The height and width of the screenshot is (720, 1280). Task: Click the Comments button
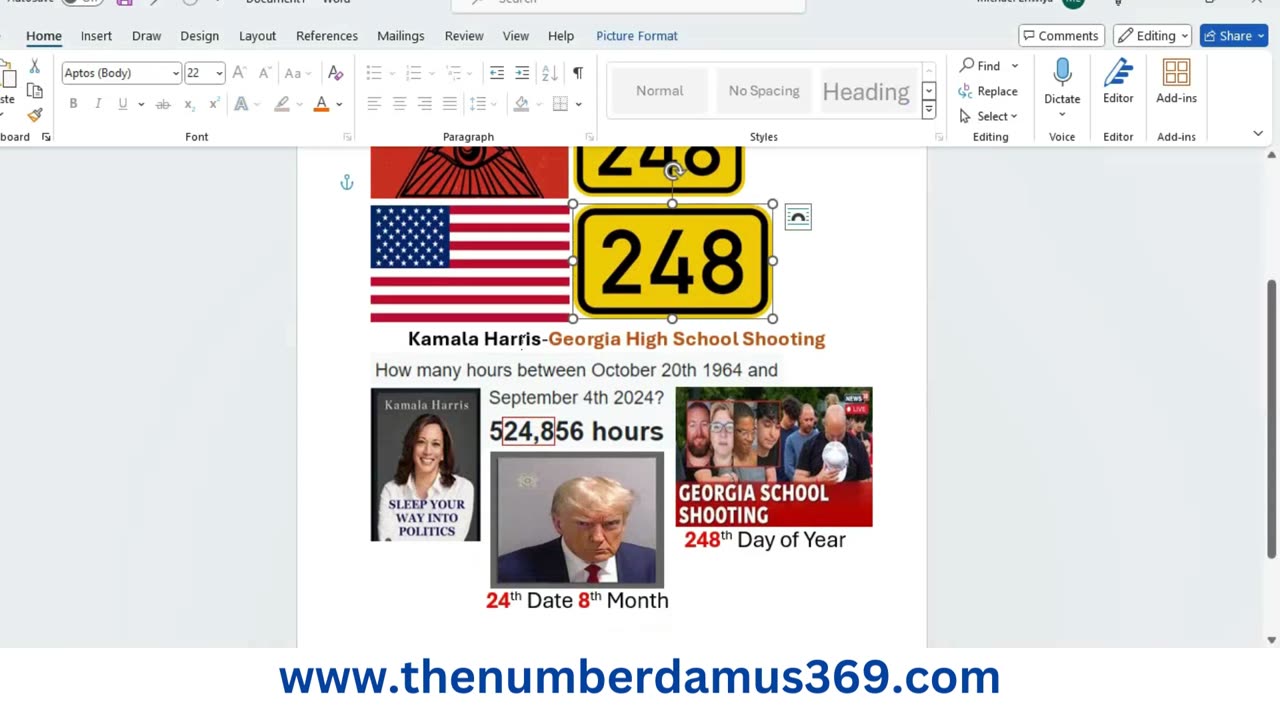1060,35
